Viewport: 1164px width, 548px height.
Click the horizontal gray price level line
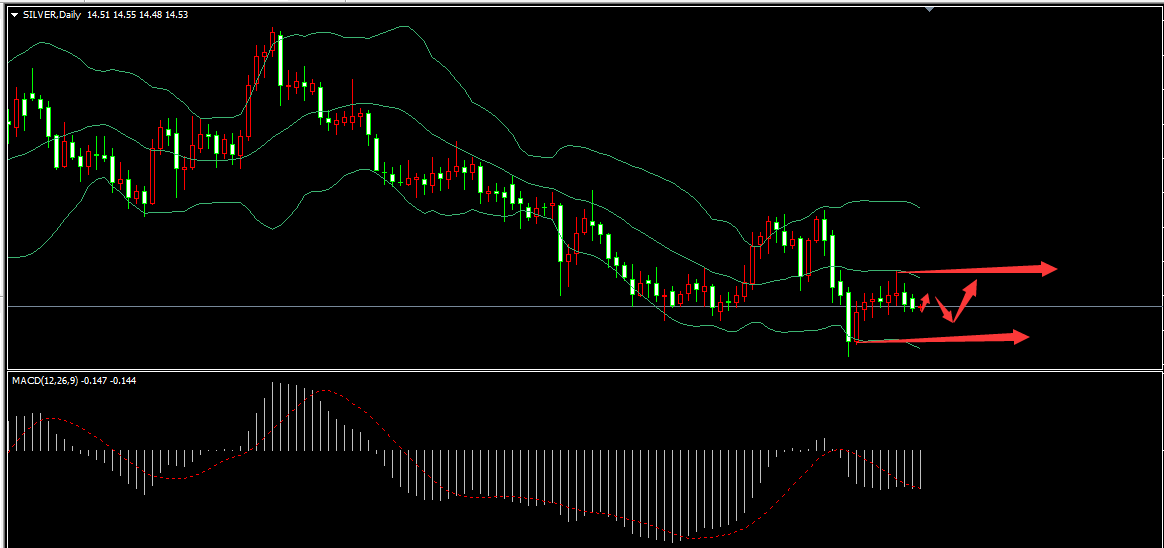[500, 306]
